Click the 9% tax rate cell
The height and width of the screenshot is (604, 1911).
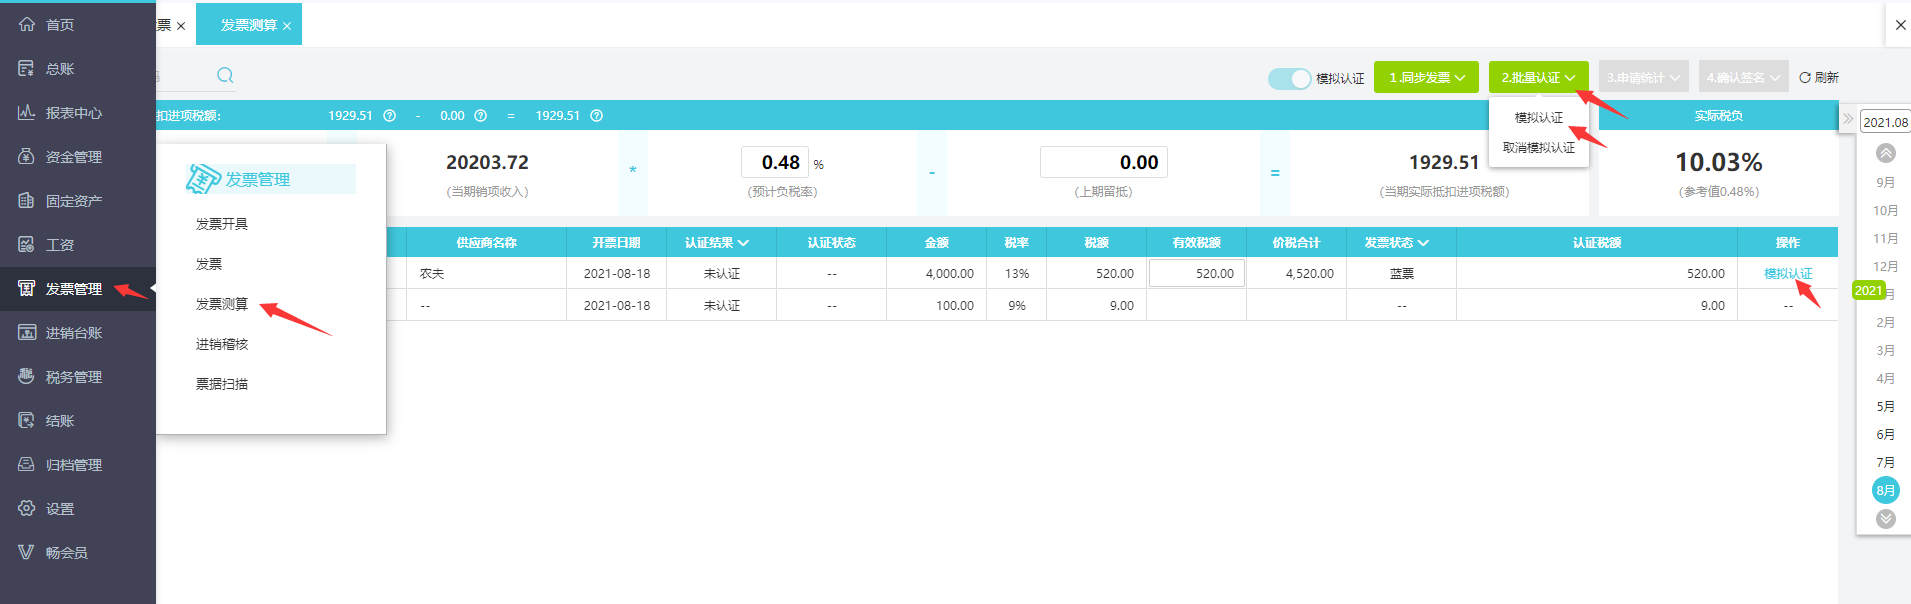(x=1017, y=305)
